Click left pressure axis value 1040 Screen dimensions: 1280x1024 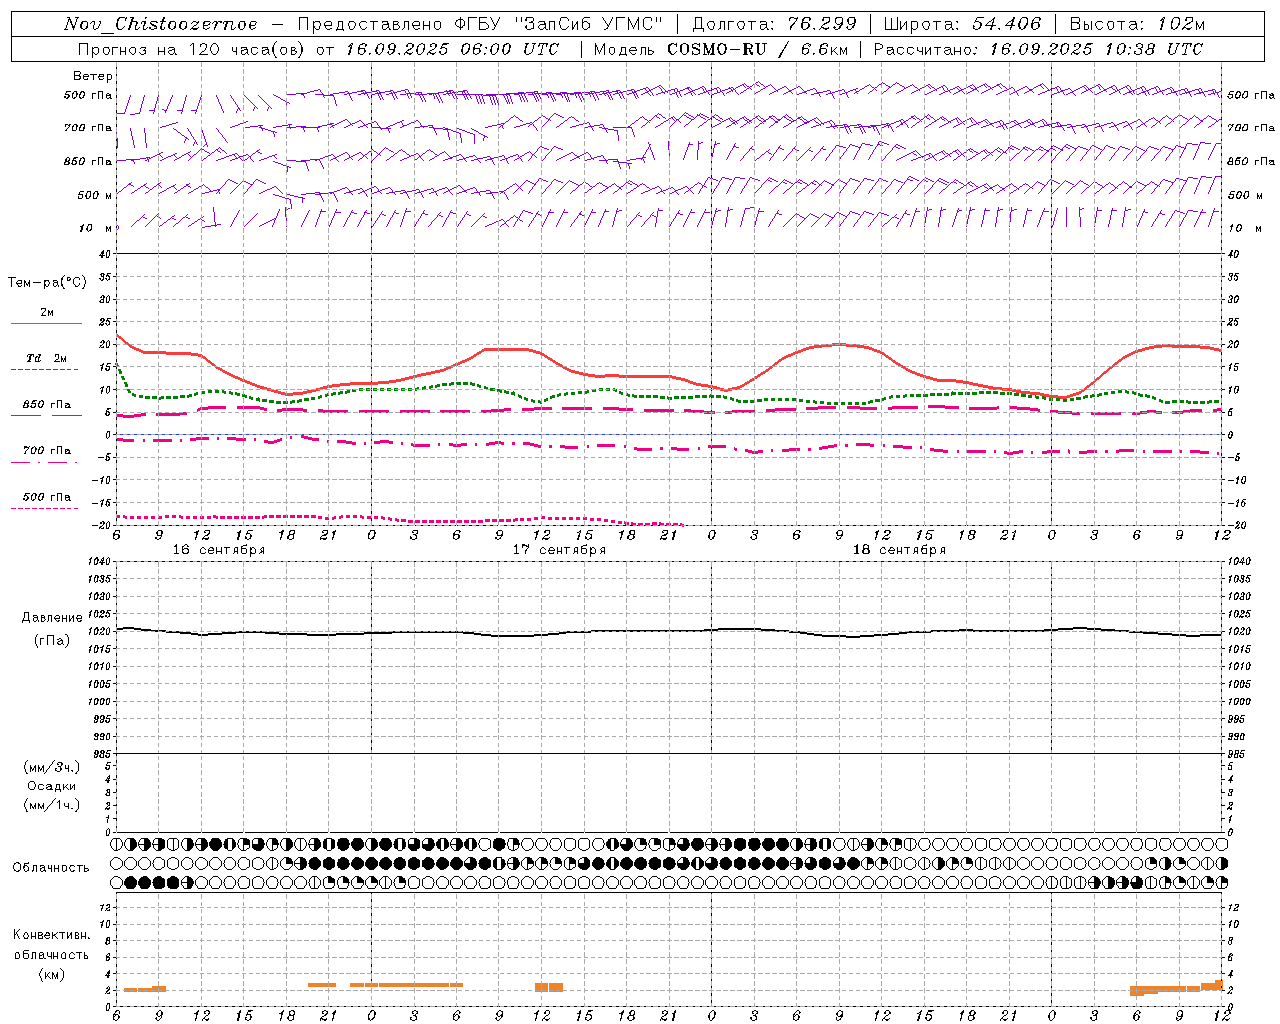(98, 562)
